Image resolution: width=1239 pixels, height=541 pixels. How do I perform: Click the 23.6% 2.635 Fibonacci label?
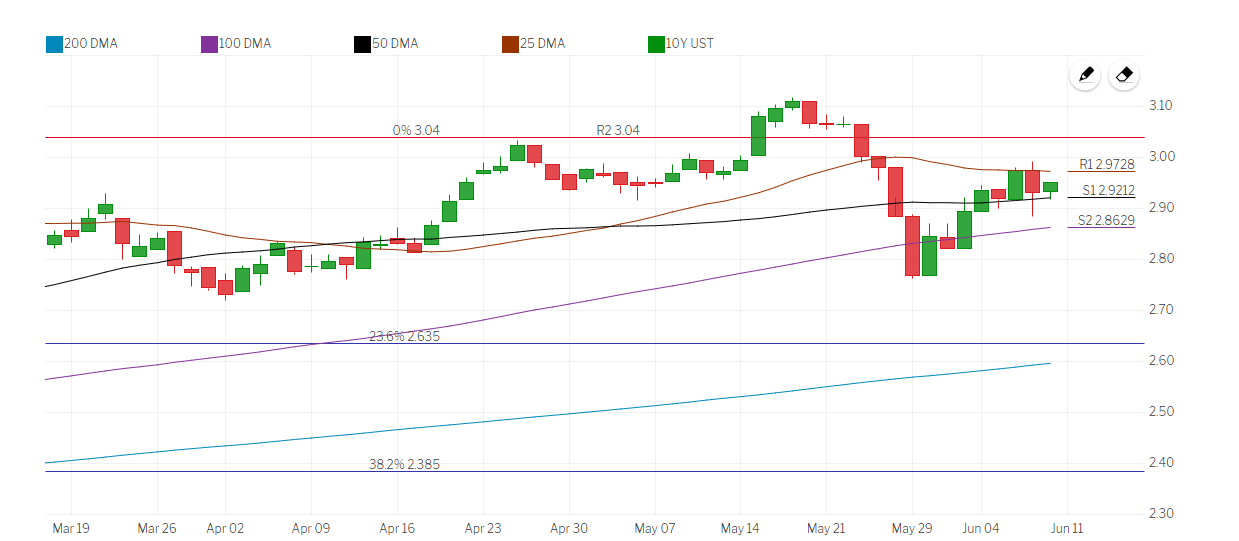pyautogui.click(x=404, y=336)
